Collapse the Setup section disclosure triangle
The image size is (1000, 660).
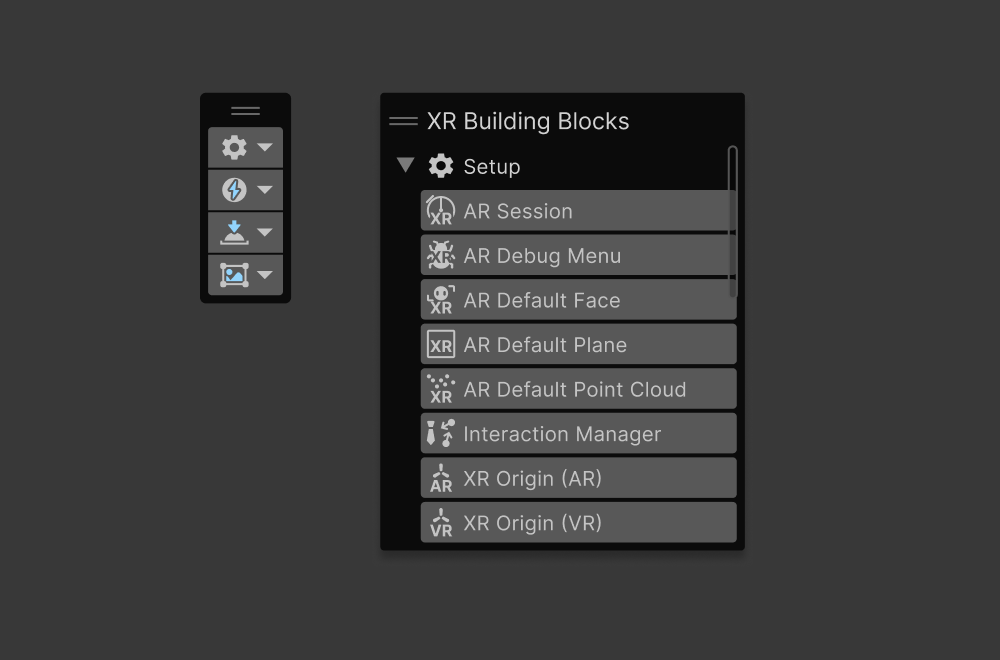(x=404, y=166)
